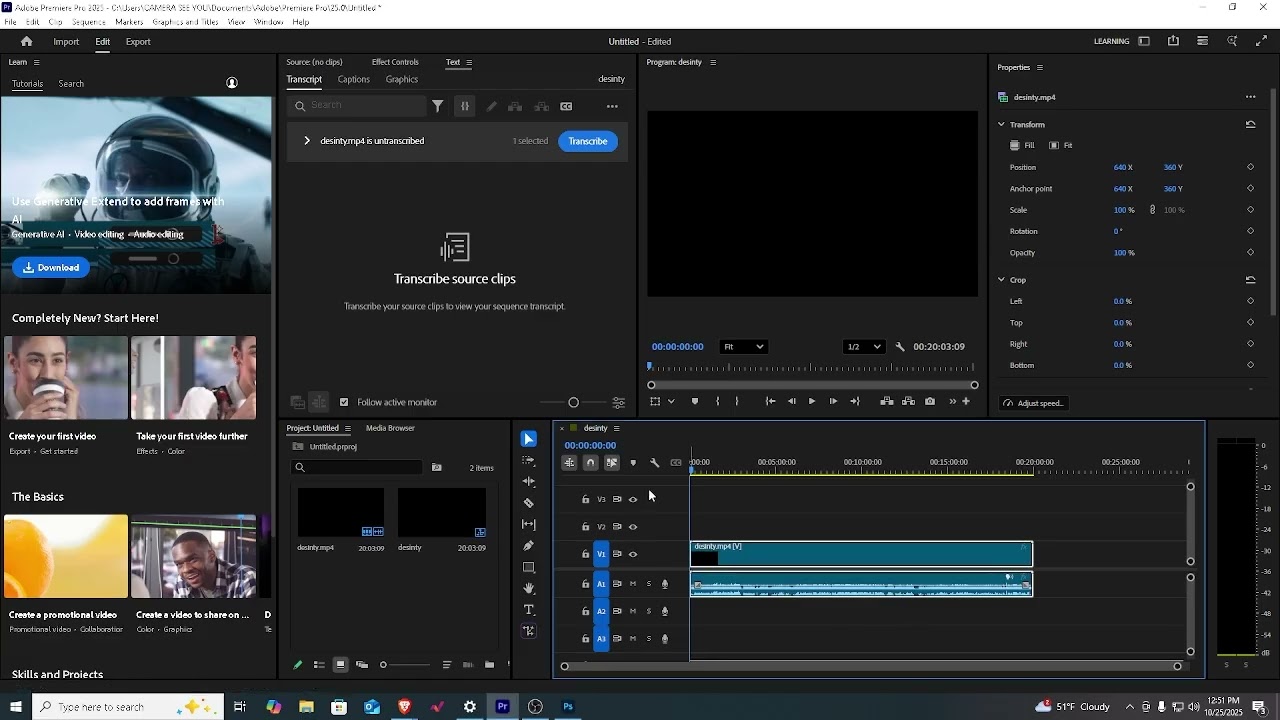Click Mark In bracket button

(718, 401)
